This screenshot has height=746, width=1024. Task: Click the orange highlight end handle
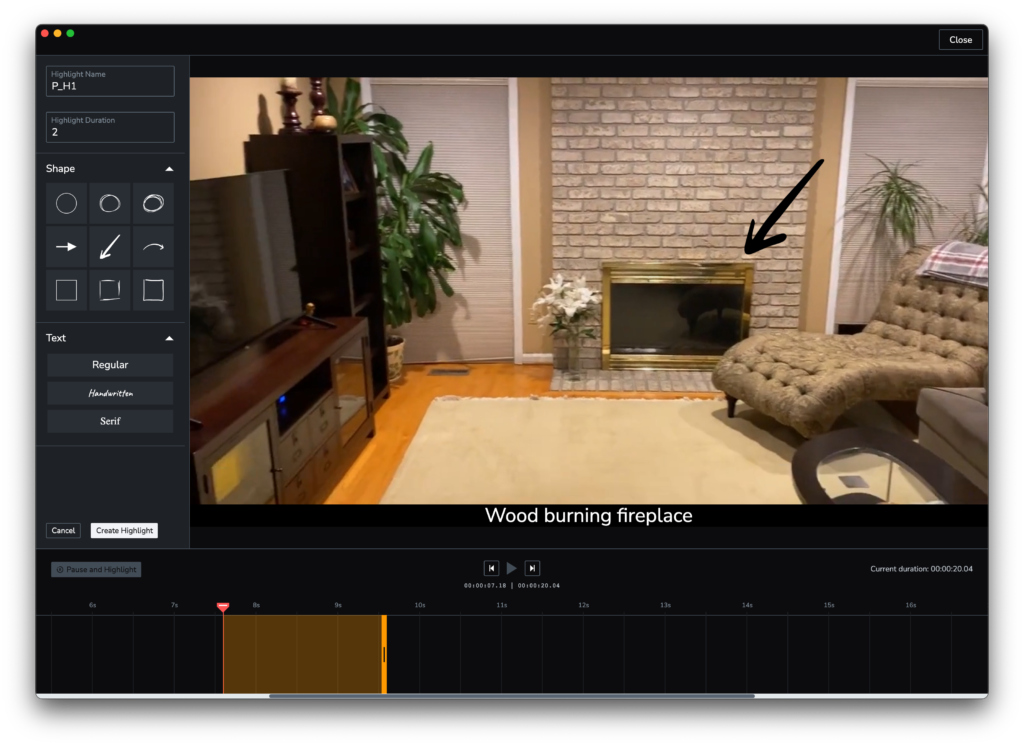pos(384,654)
